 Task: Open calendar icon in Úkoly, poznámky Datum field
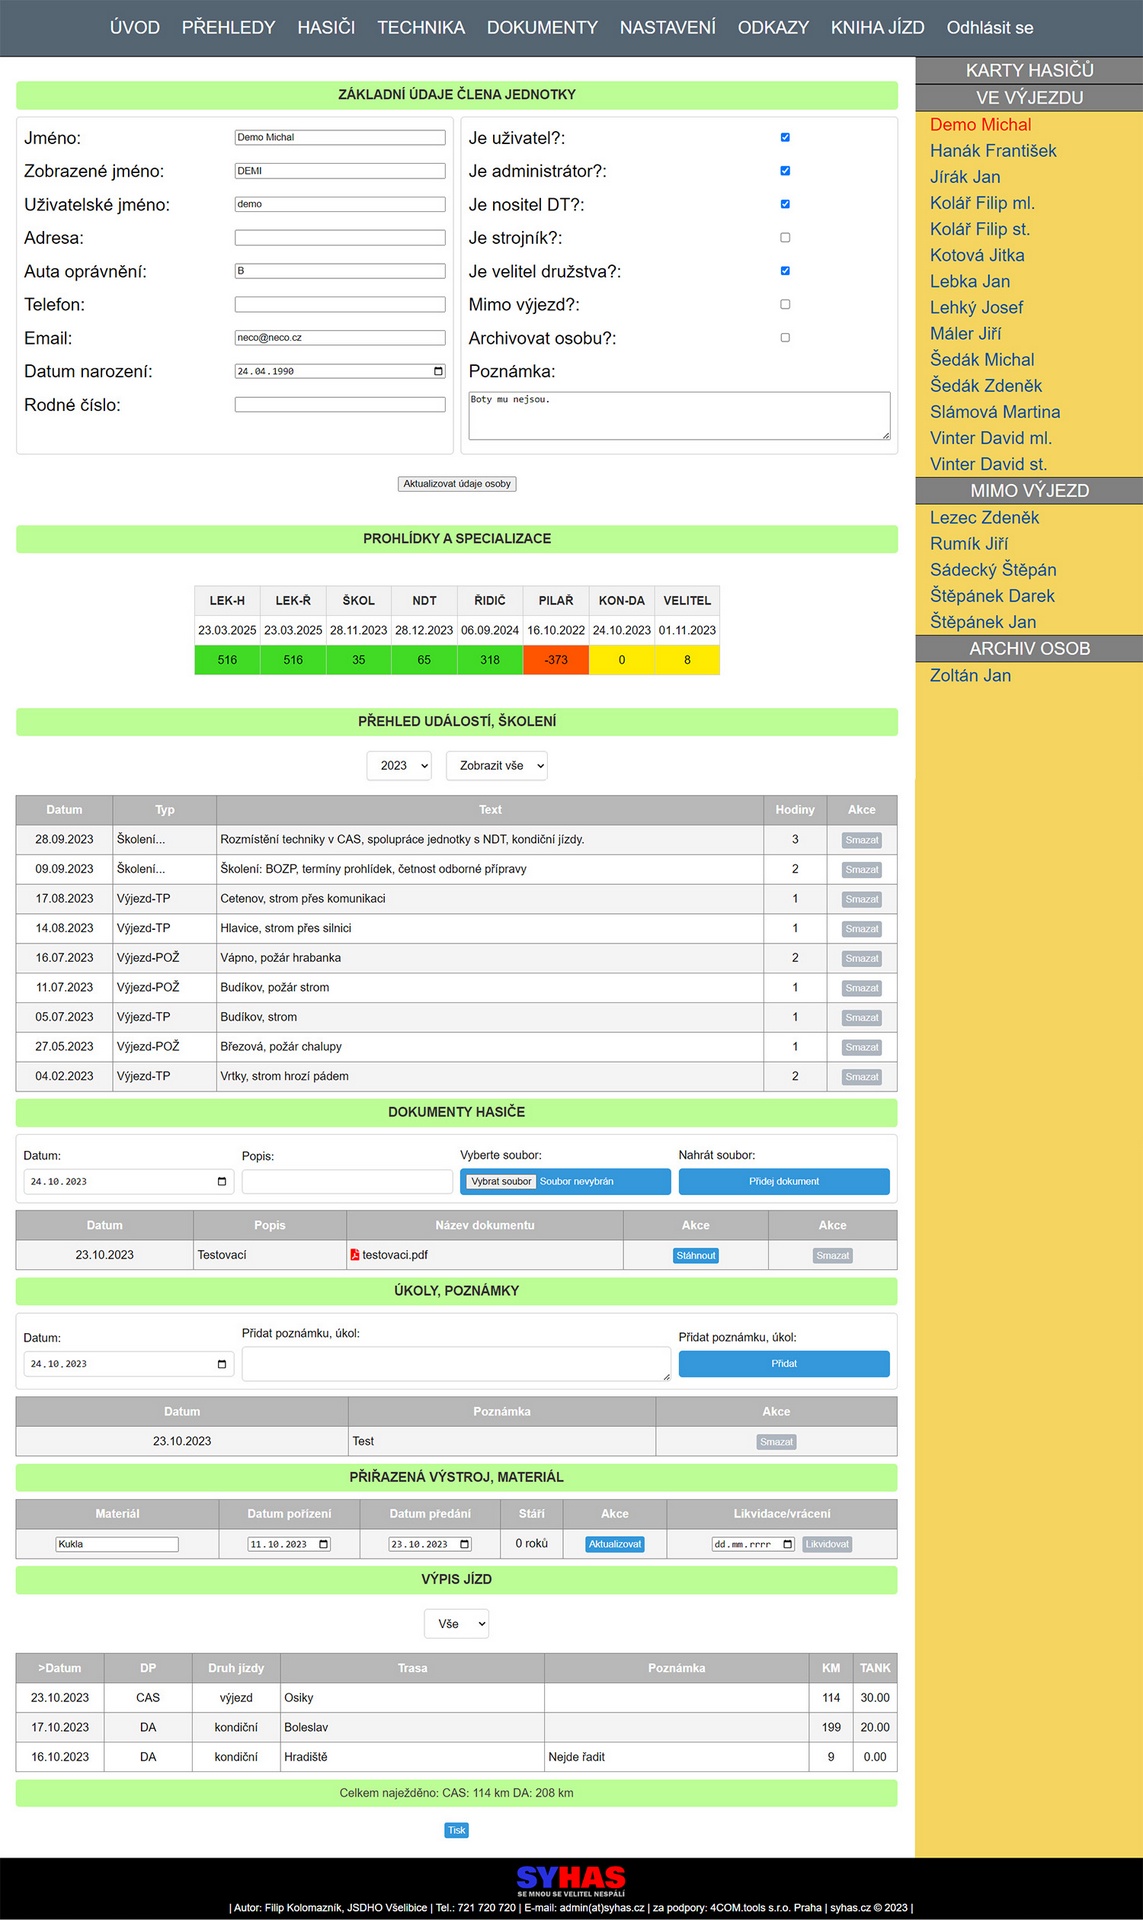coord(222,1364)
